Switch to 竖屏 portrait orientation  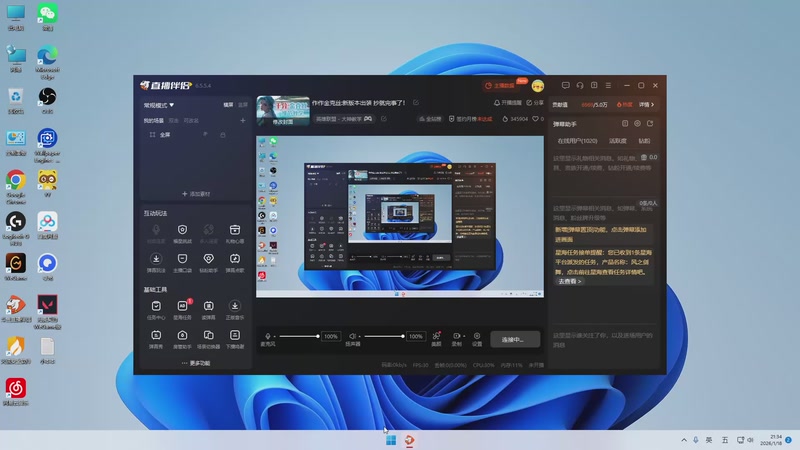pos(243,105)
